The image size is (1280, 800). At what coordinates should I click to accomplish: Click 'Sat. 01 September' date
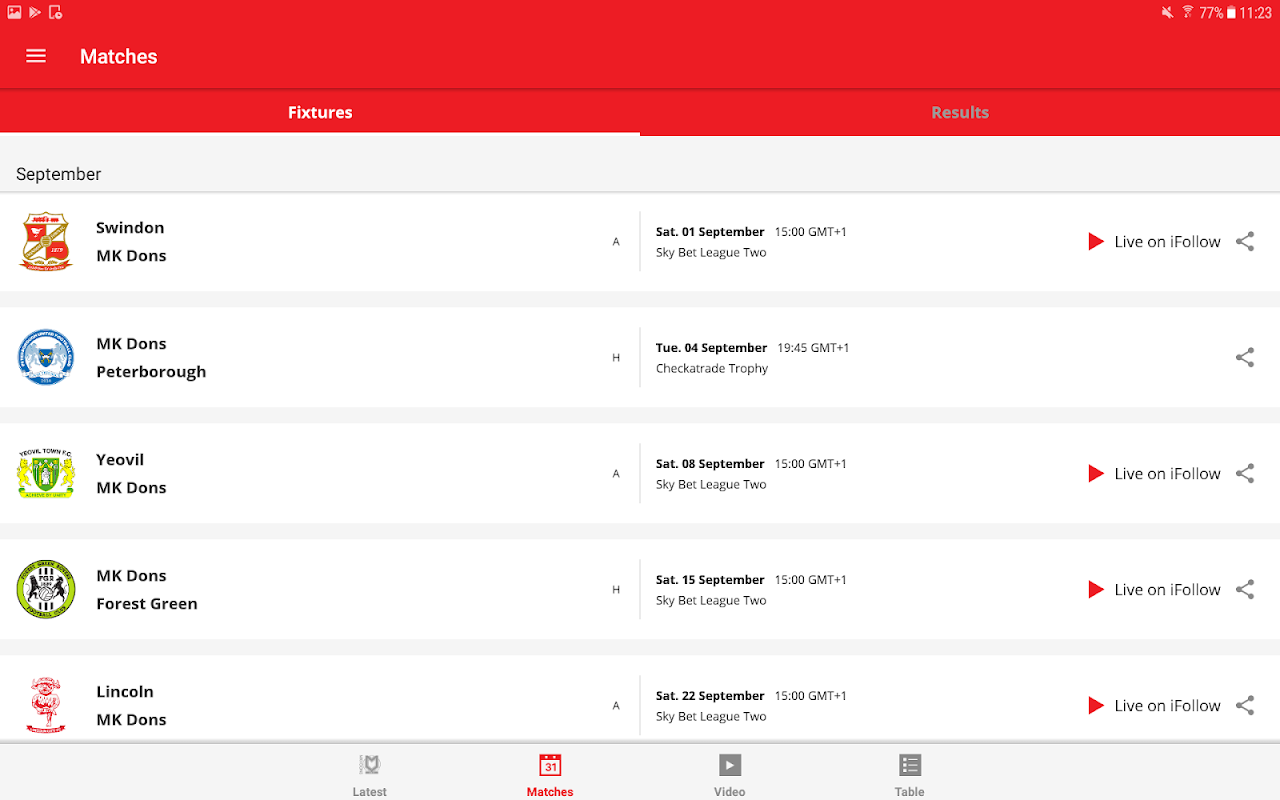click(x=710, y=232)
